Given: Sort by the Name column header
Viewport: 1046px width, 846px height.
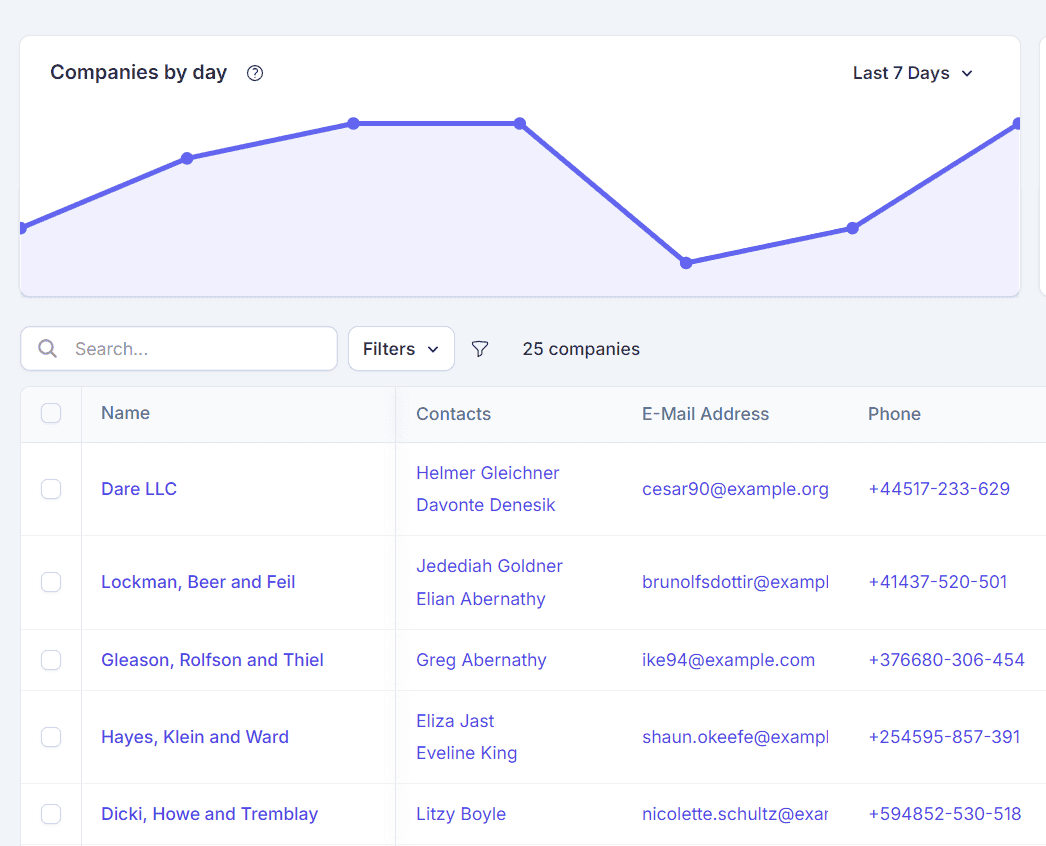Looking at the screenshot, I should pyautogui.click(x=126, y=414).
